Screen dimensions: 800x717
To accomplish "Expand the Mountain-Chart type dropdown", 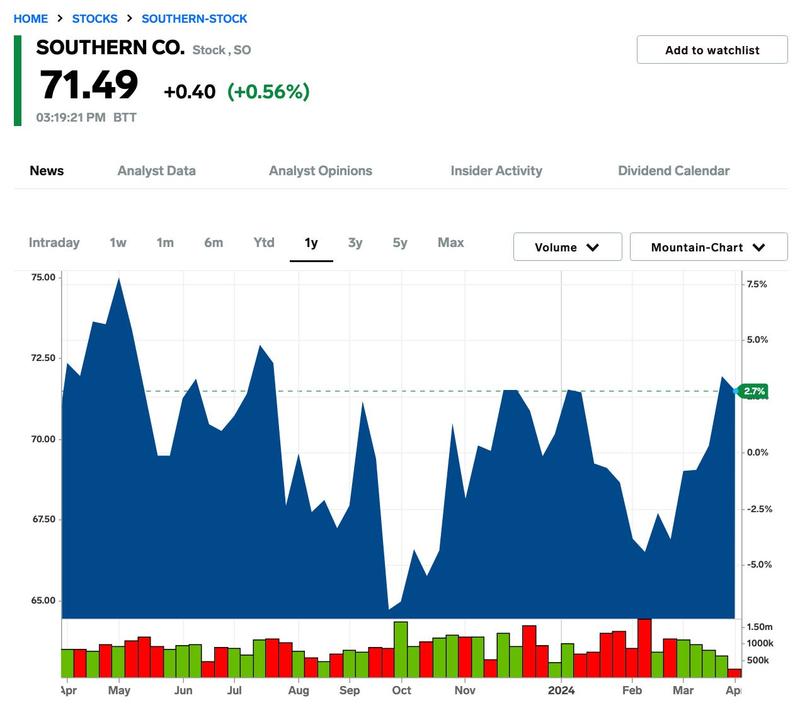I will point(709,247).
